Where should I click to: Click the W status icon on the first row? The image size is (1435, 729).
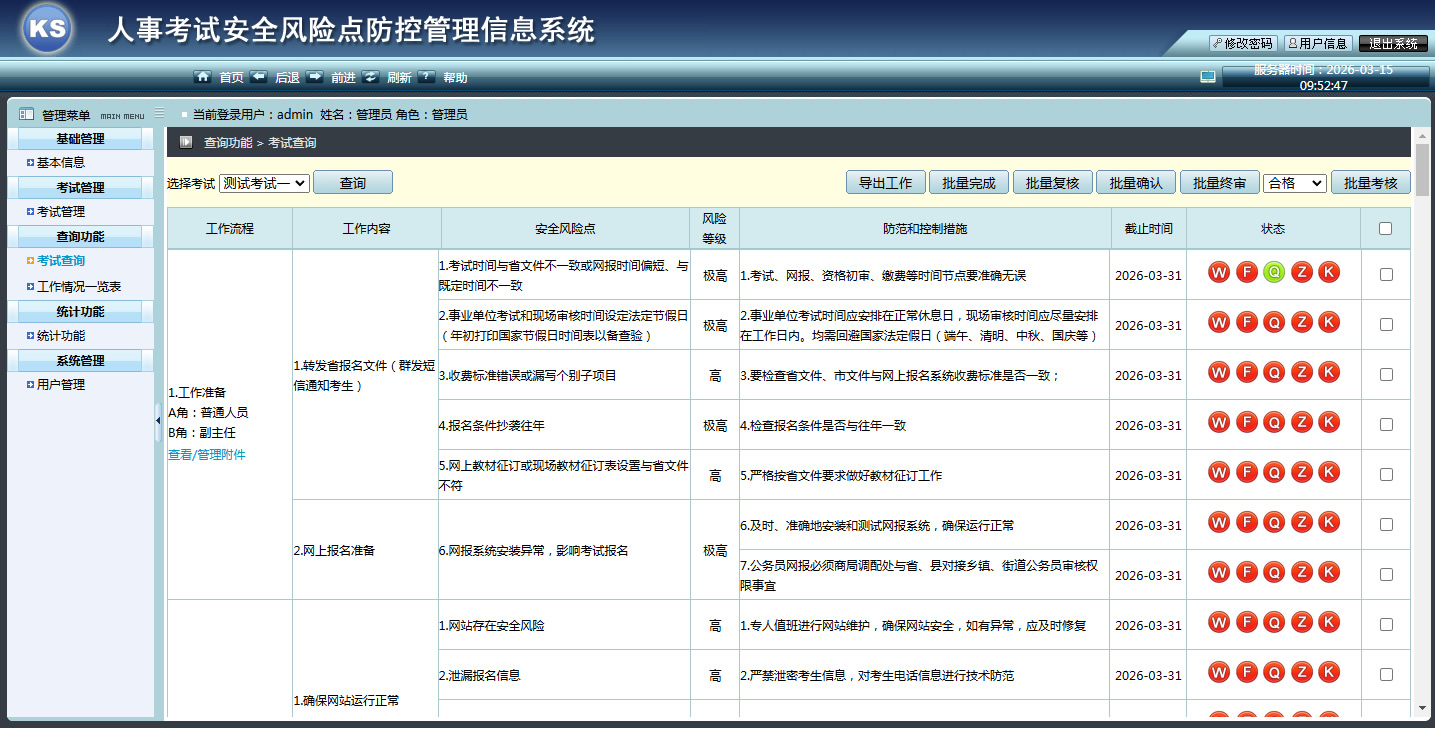pyautogui.click(x=1218, y=271)
